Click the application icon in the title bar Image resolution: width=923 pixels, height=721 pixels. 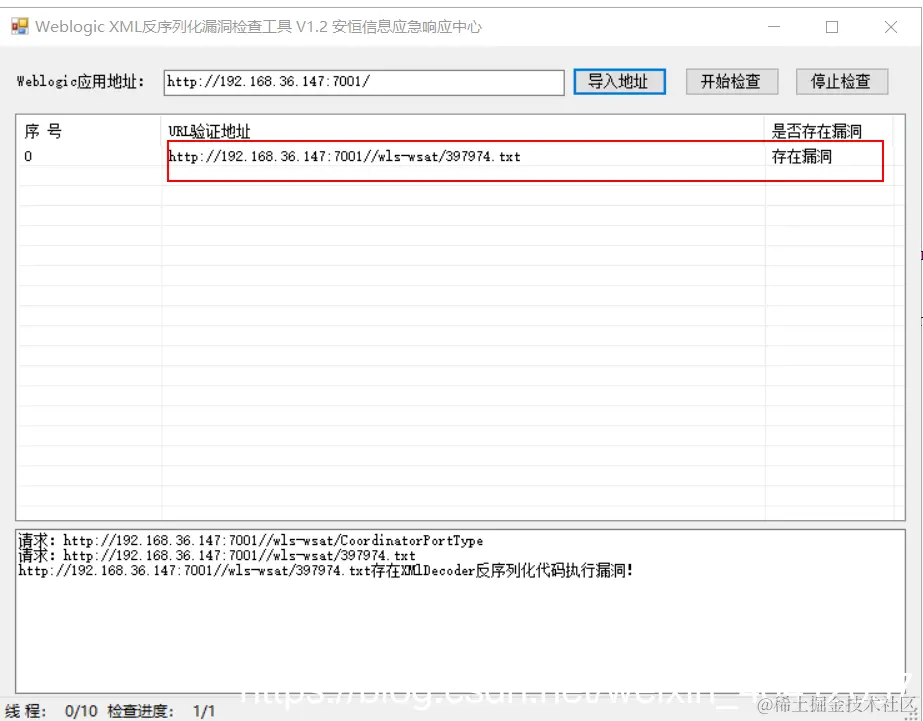(x=19, y=26)
